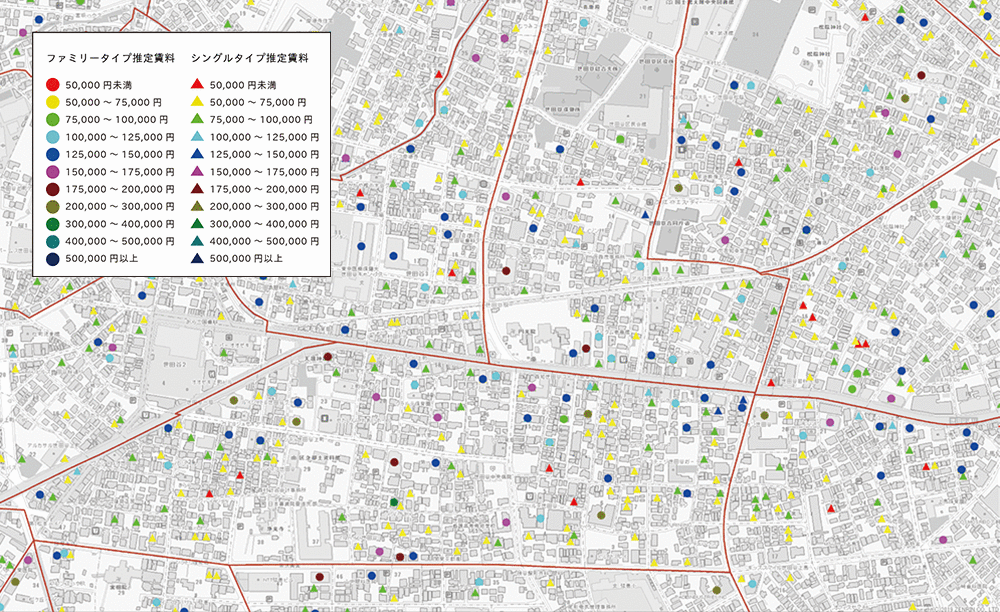Click the teal circle icon for 400,000～500,000円
The image size is (1000, 612).
tap(52, 240)
